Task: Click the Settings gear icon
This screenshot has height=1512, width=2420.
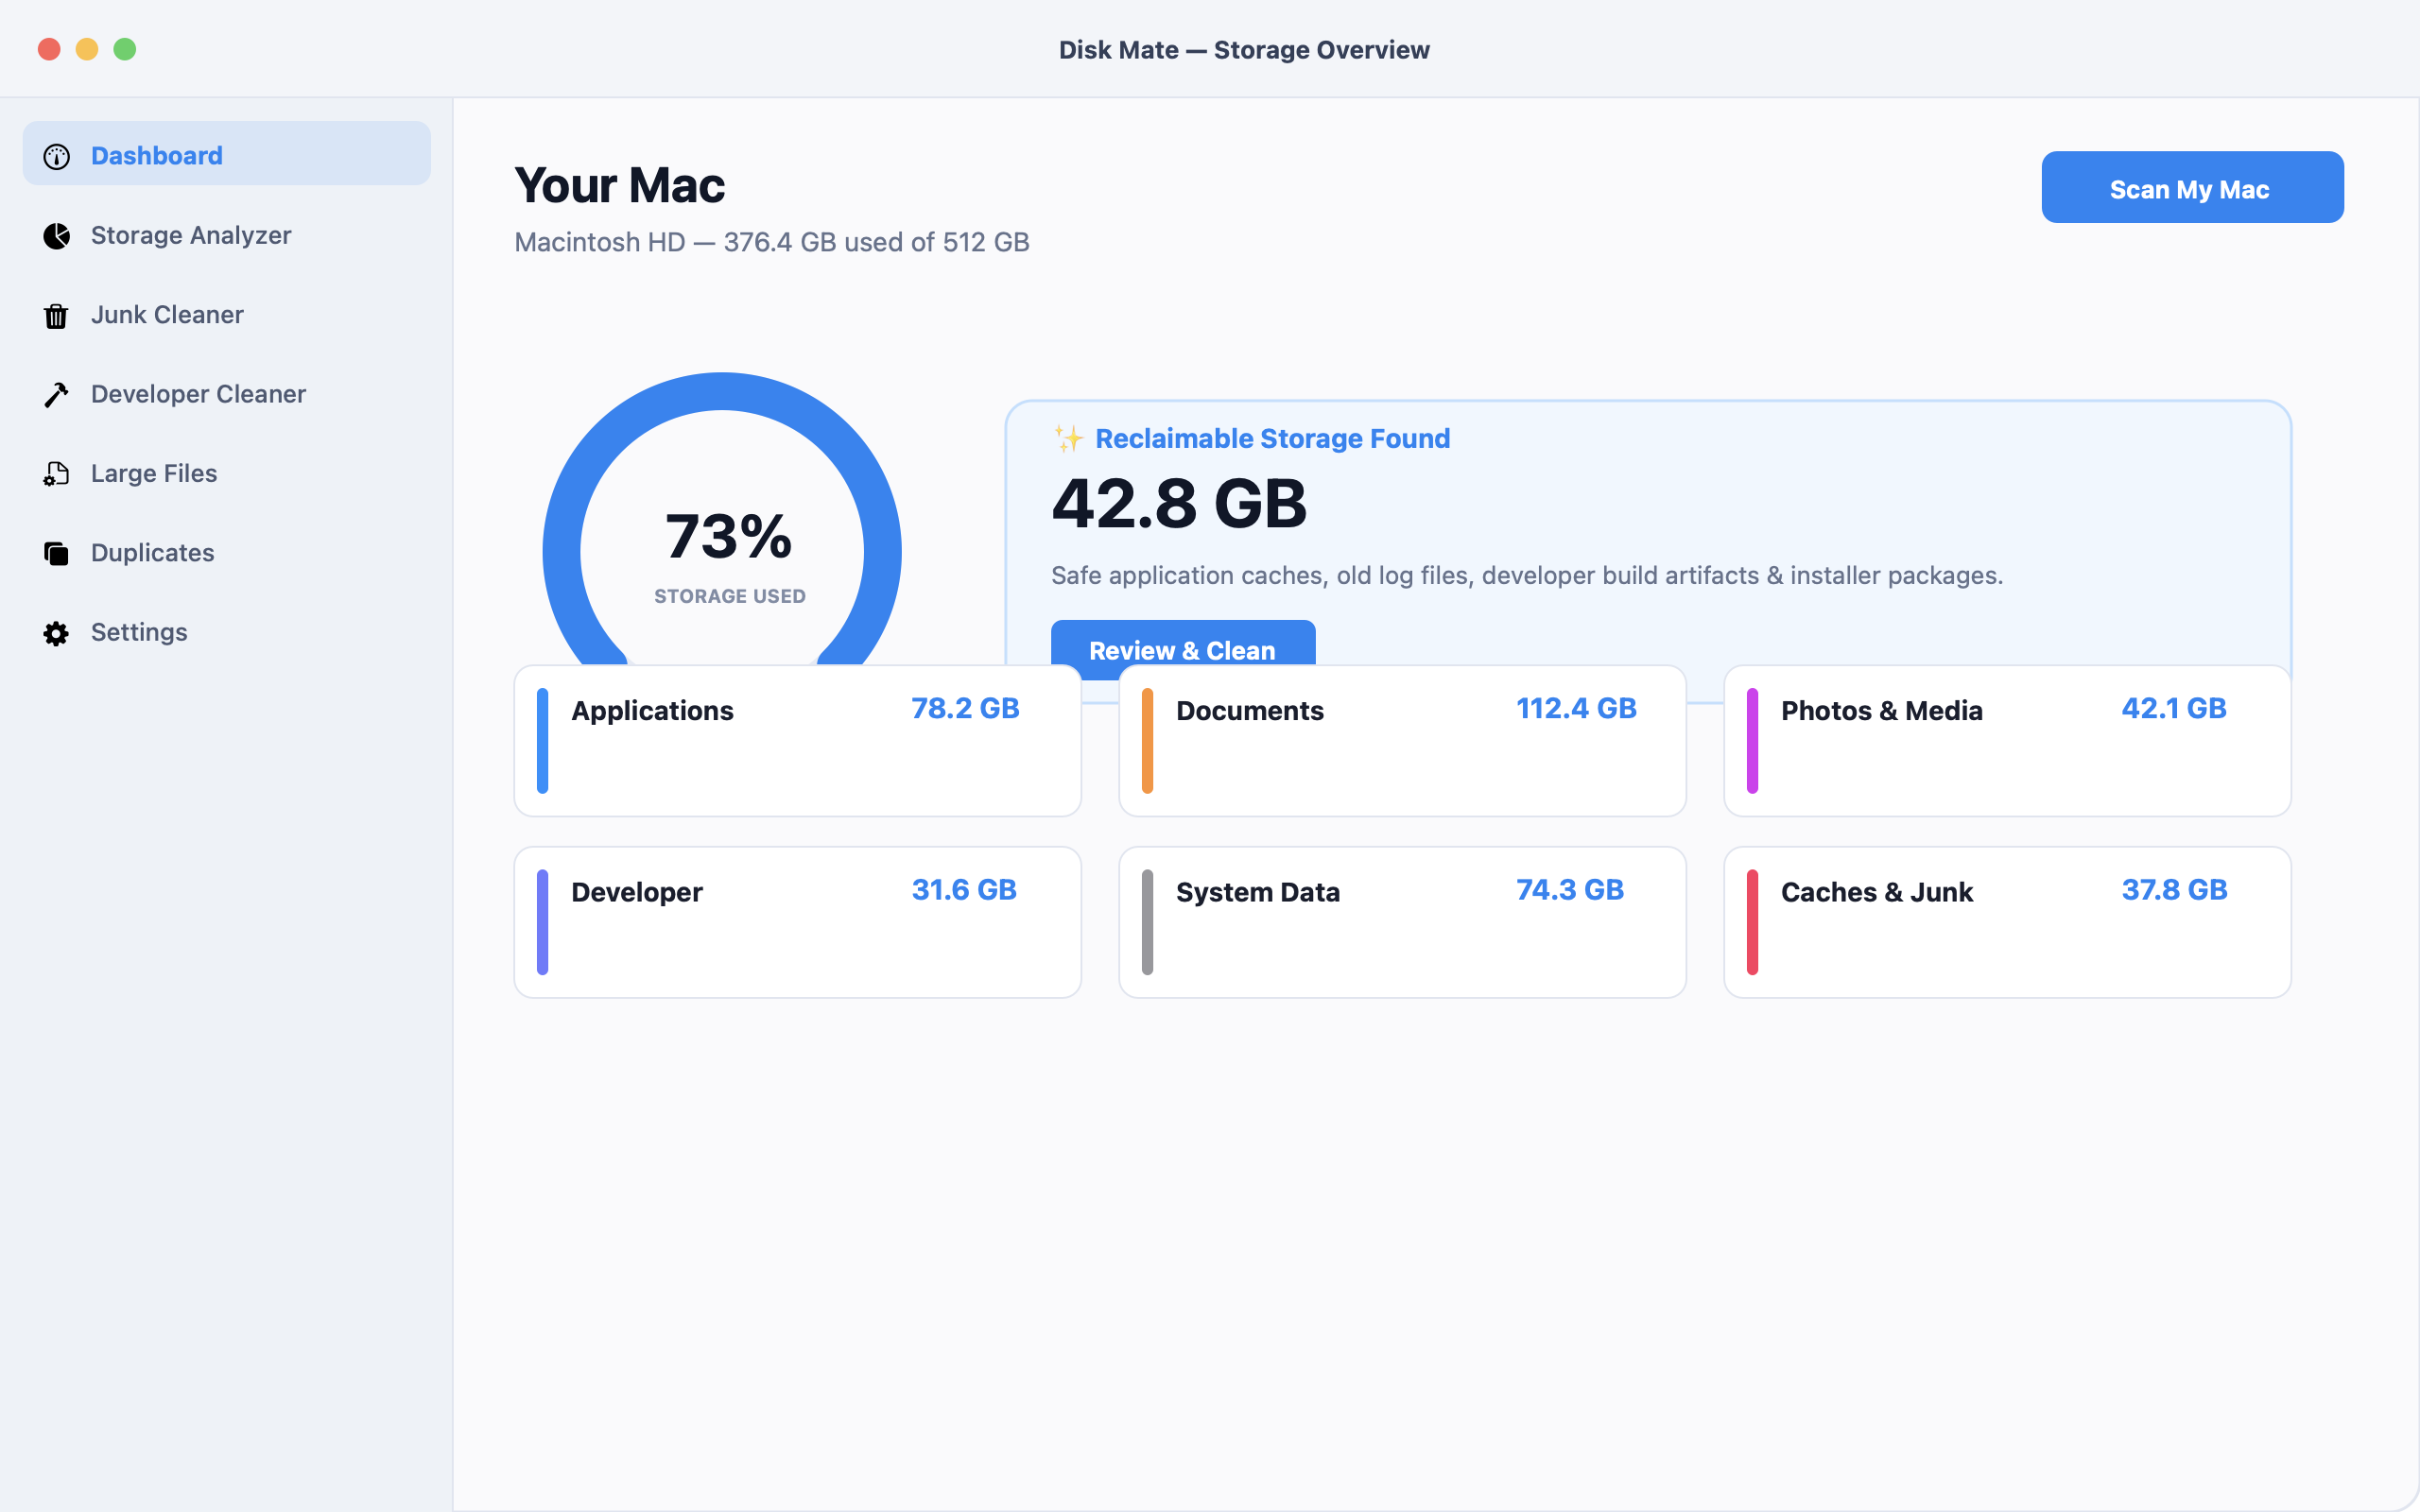Action: pyautogui.click(x=56, y=633)
